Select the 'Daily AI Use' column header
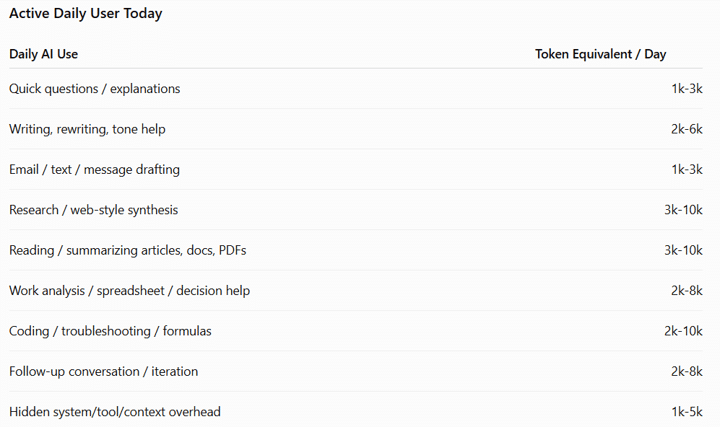Viewport: 720px width, 427px height. pos(44,54)
